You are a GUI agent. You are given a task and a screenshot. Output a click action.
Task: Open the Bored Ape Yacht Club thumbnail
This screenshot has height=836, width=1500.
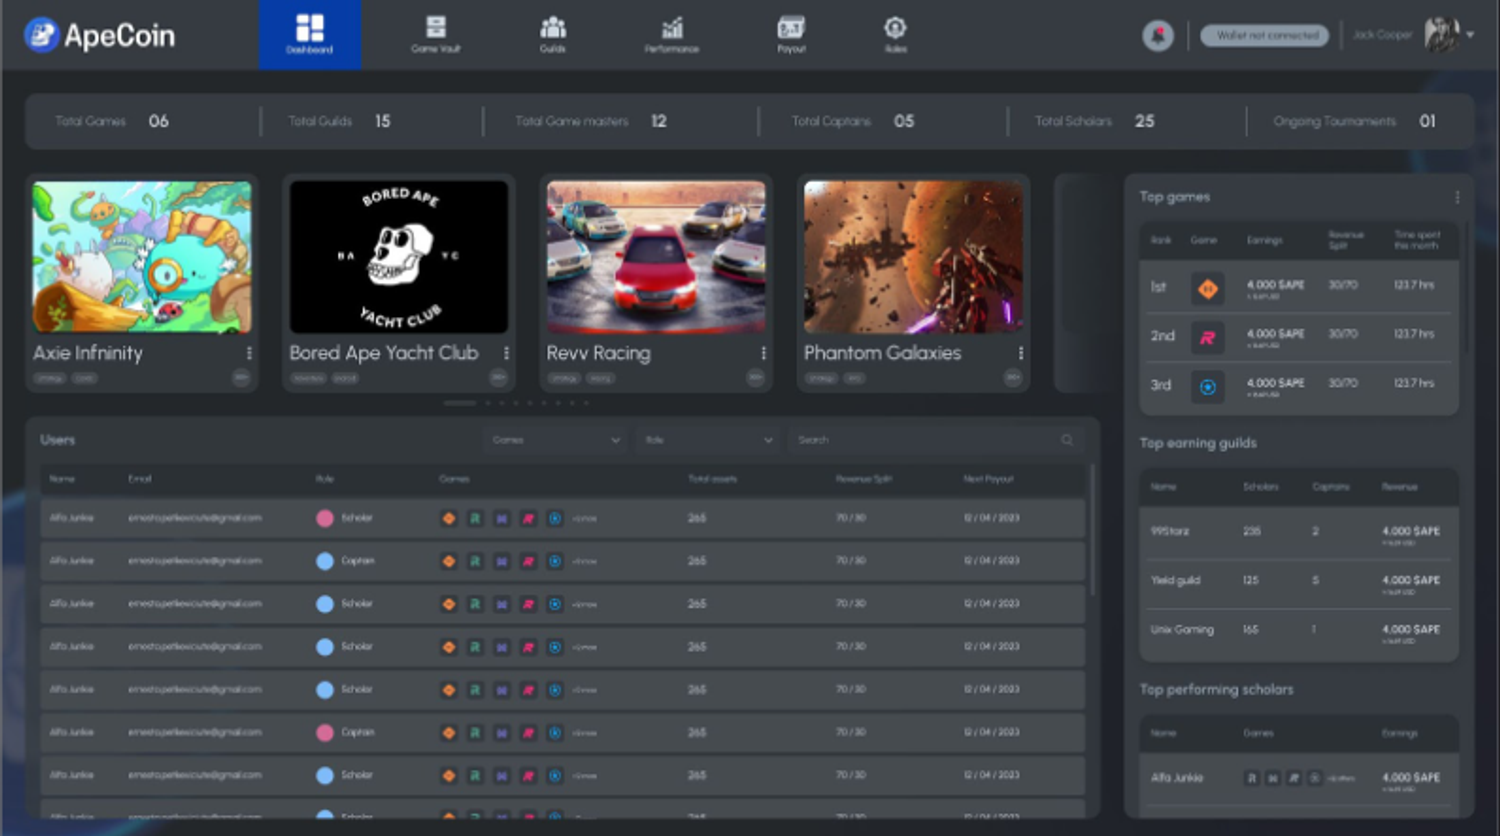point(399,257)
